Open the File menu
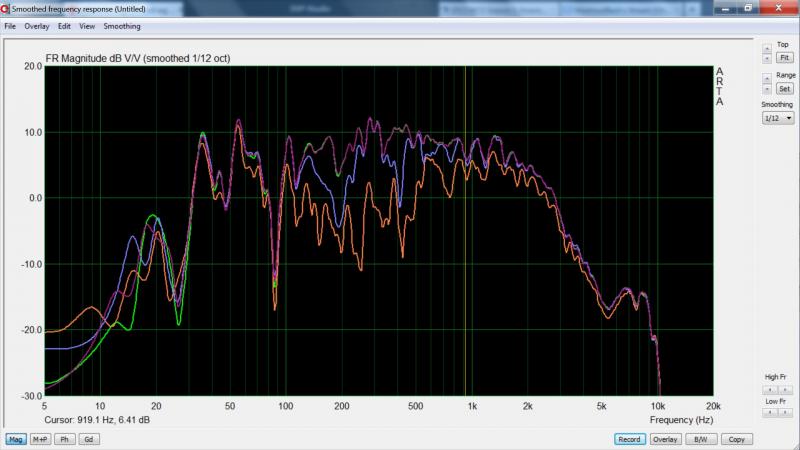 (10, 26)
